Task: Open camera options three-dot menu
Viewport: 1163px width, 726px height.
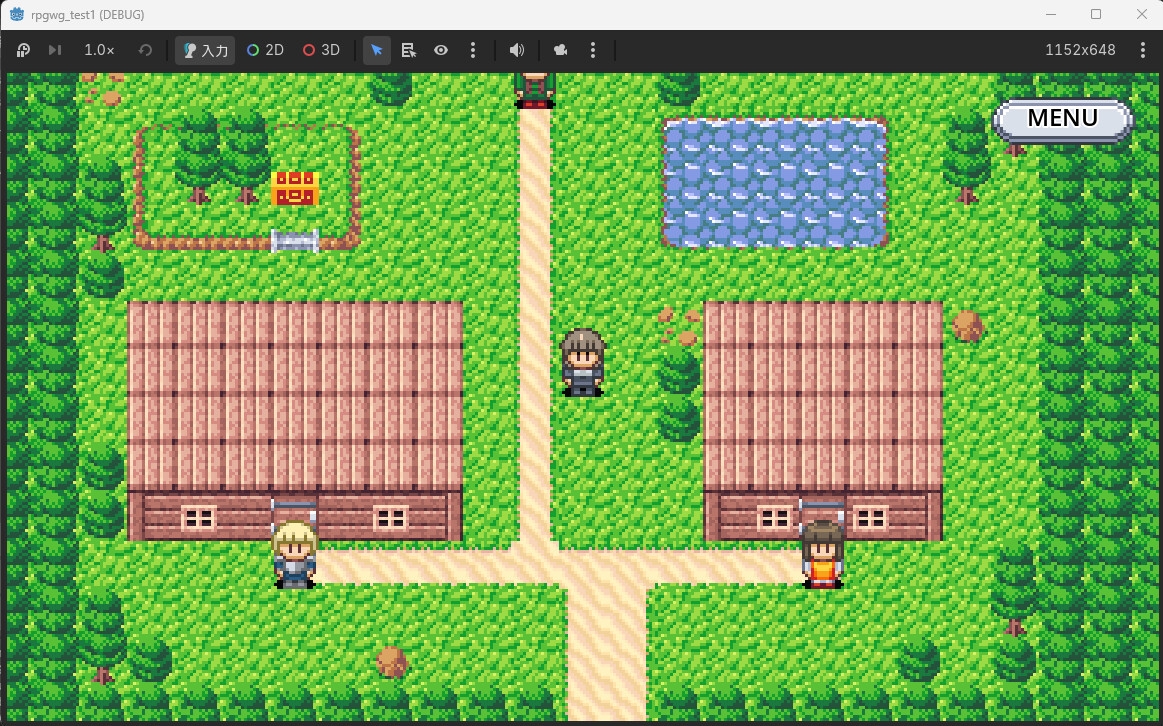Action: pos(593,50)
